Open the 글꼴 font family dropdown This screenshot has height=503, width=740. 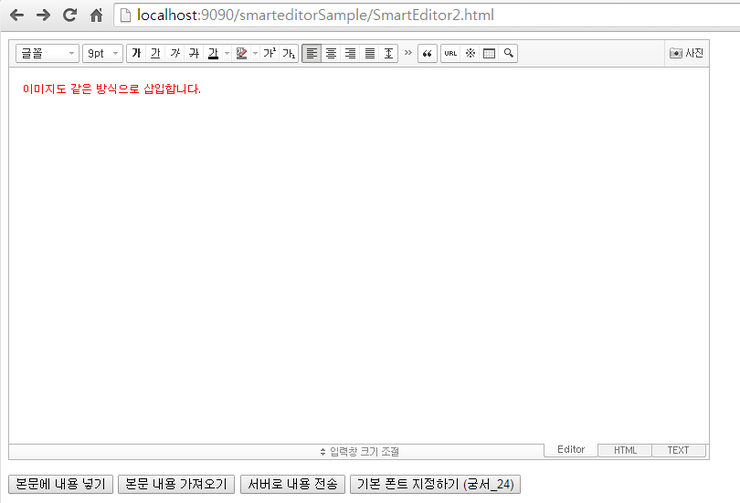46,53
